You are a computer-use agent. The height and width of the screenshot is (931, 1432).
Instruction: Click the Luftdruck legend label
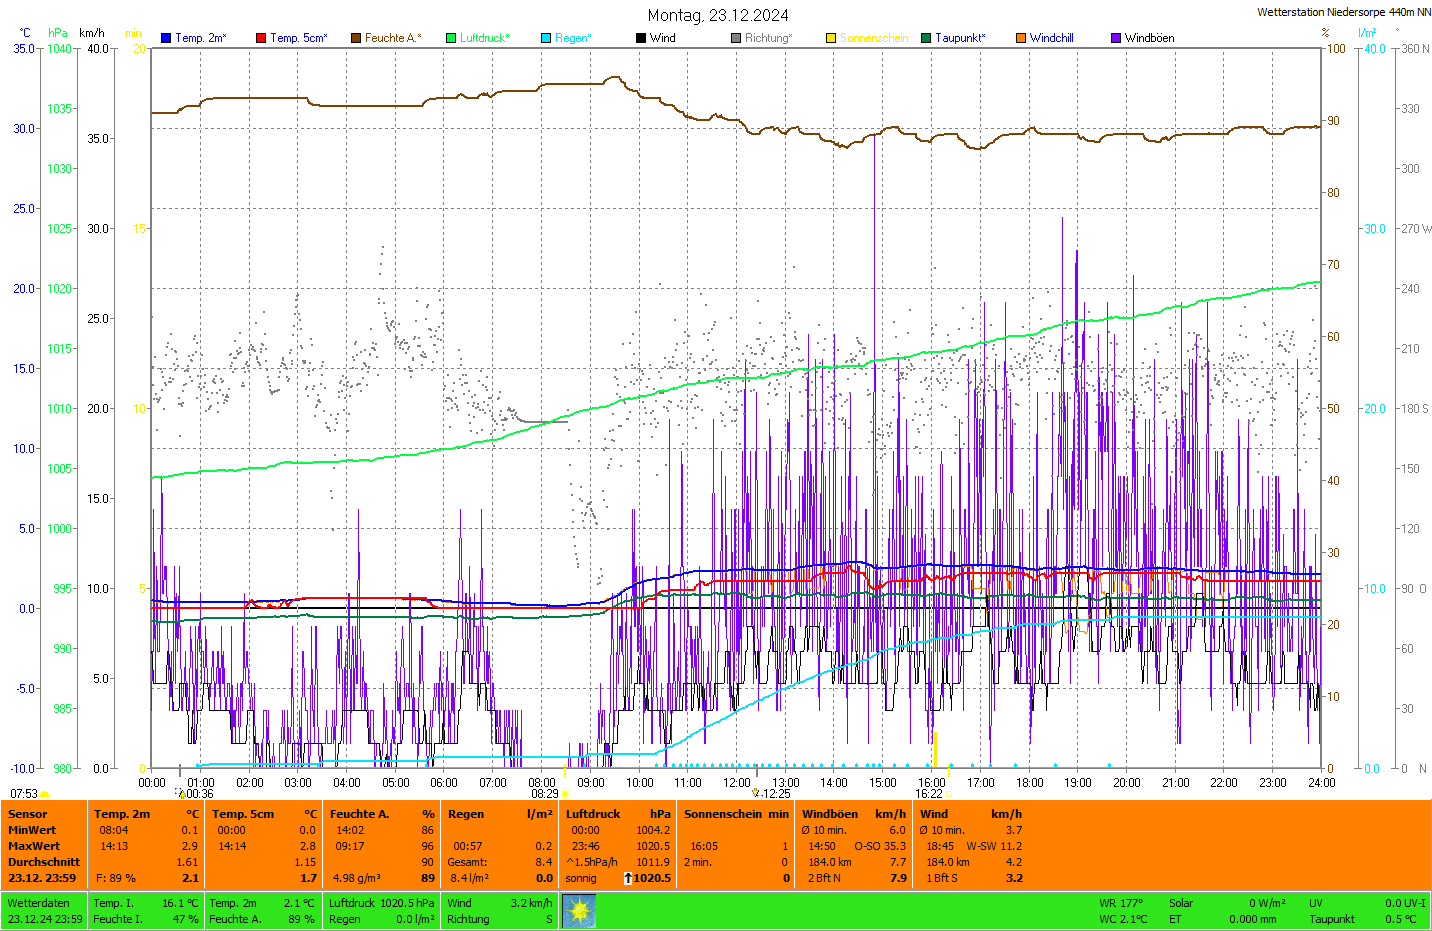tap(485, 38)
